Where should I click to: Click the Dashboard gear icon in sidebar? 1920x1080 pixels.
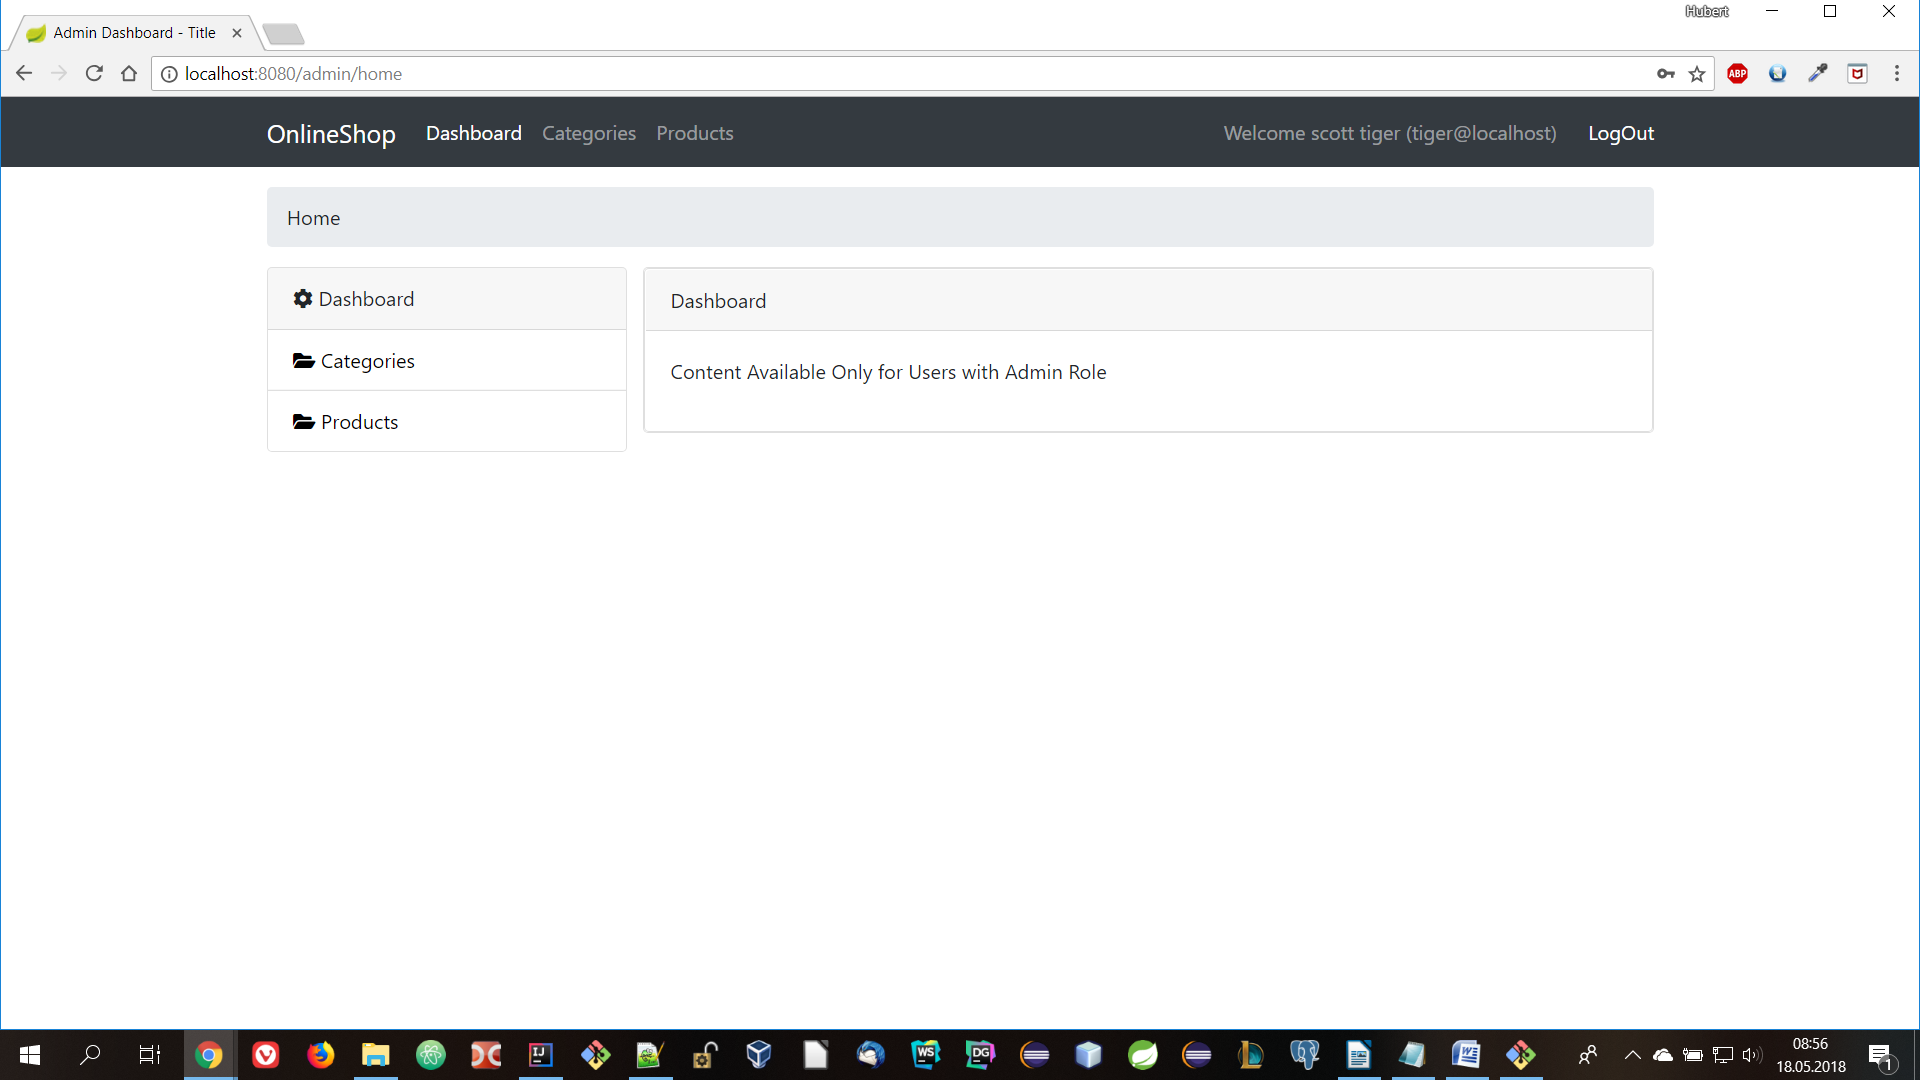302,299
